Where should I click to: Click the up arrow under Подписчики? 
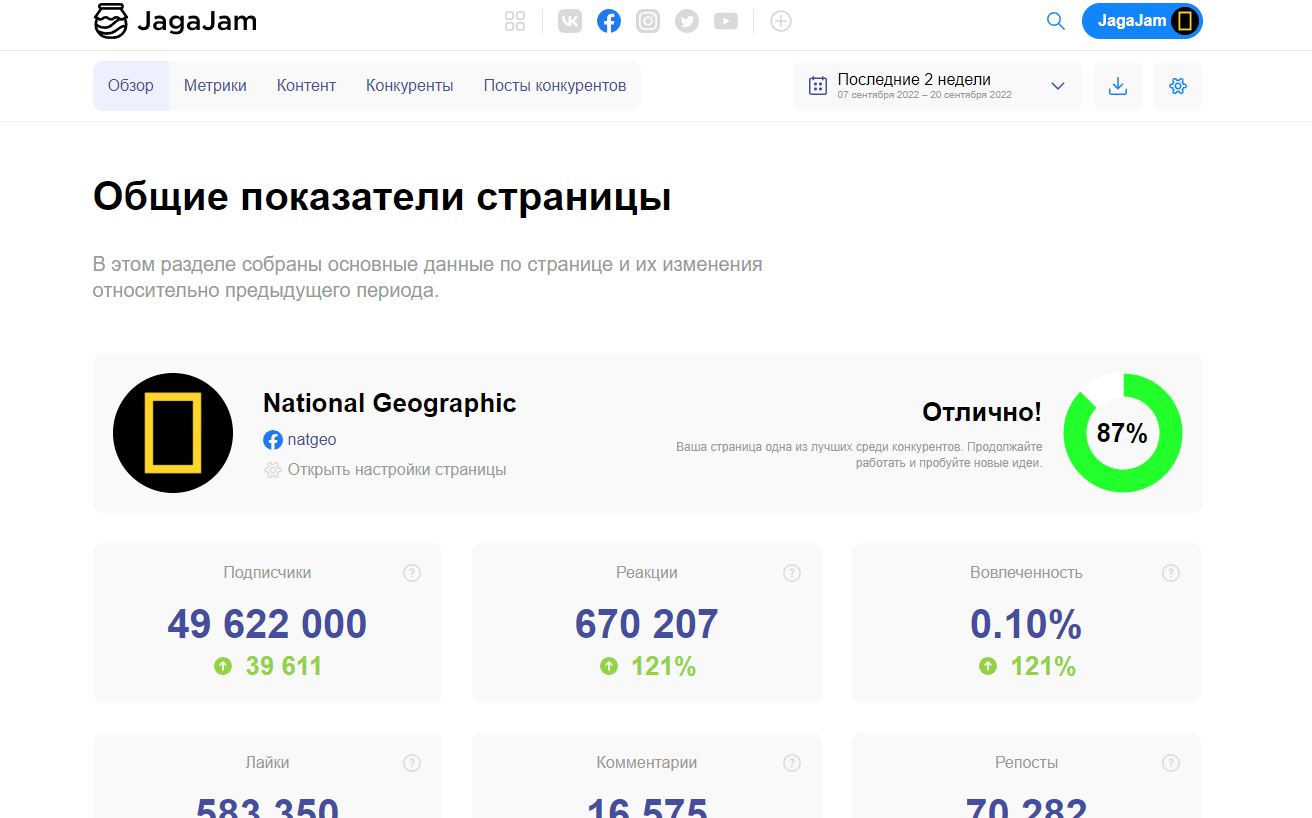point(223,666)
